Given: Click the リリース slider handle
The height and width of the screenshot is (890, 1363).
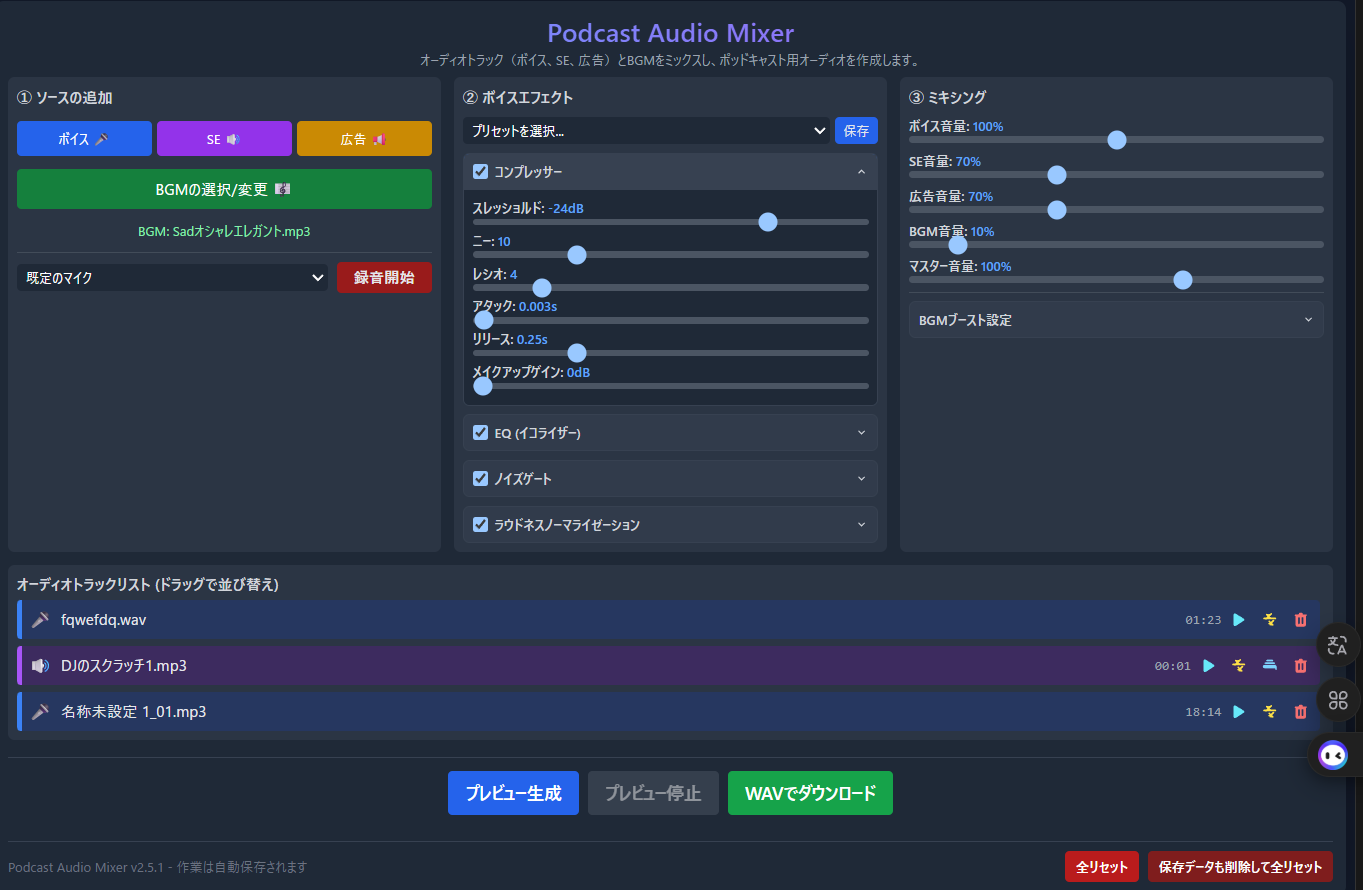Looking at the screenshot, I should (x=576, y=353).
